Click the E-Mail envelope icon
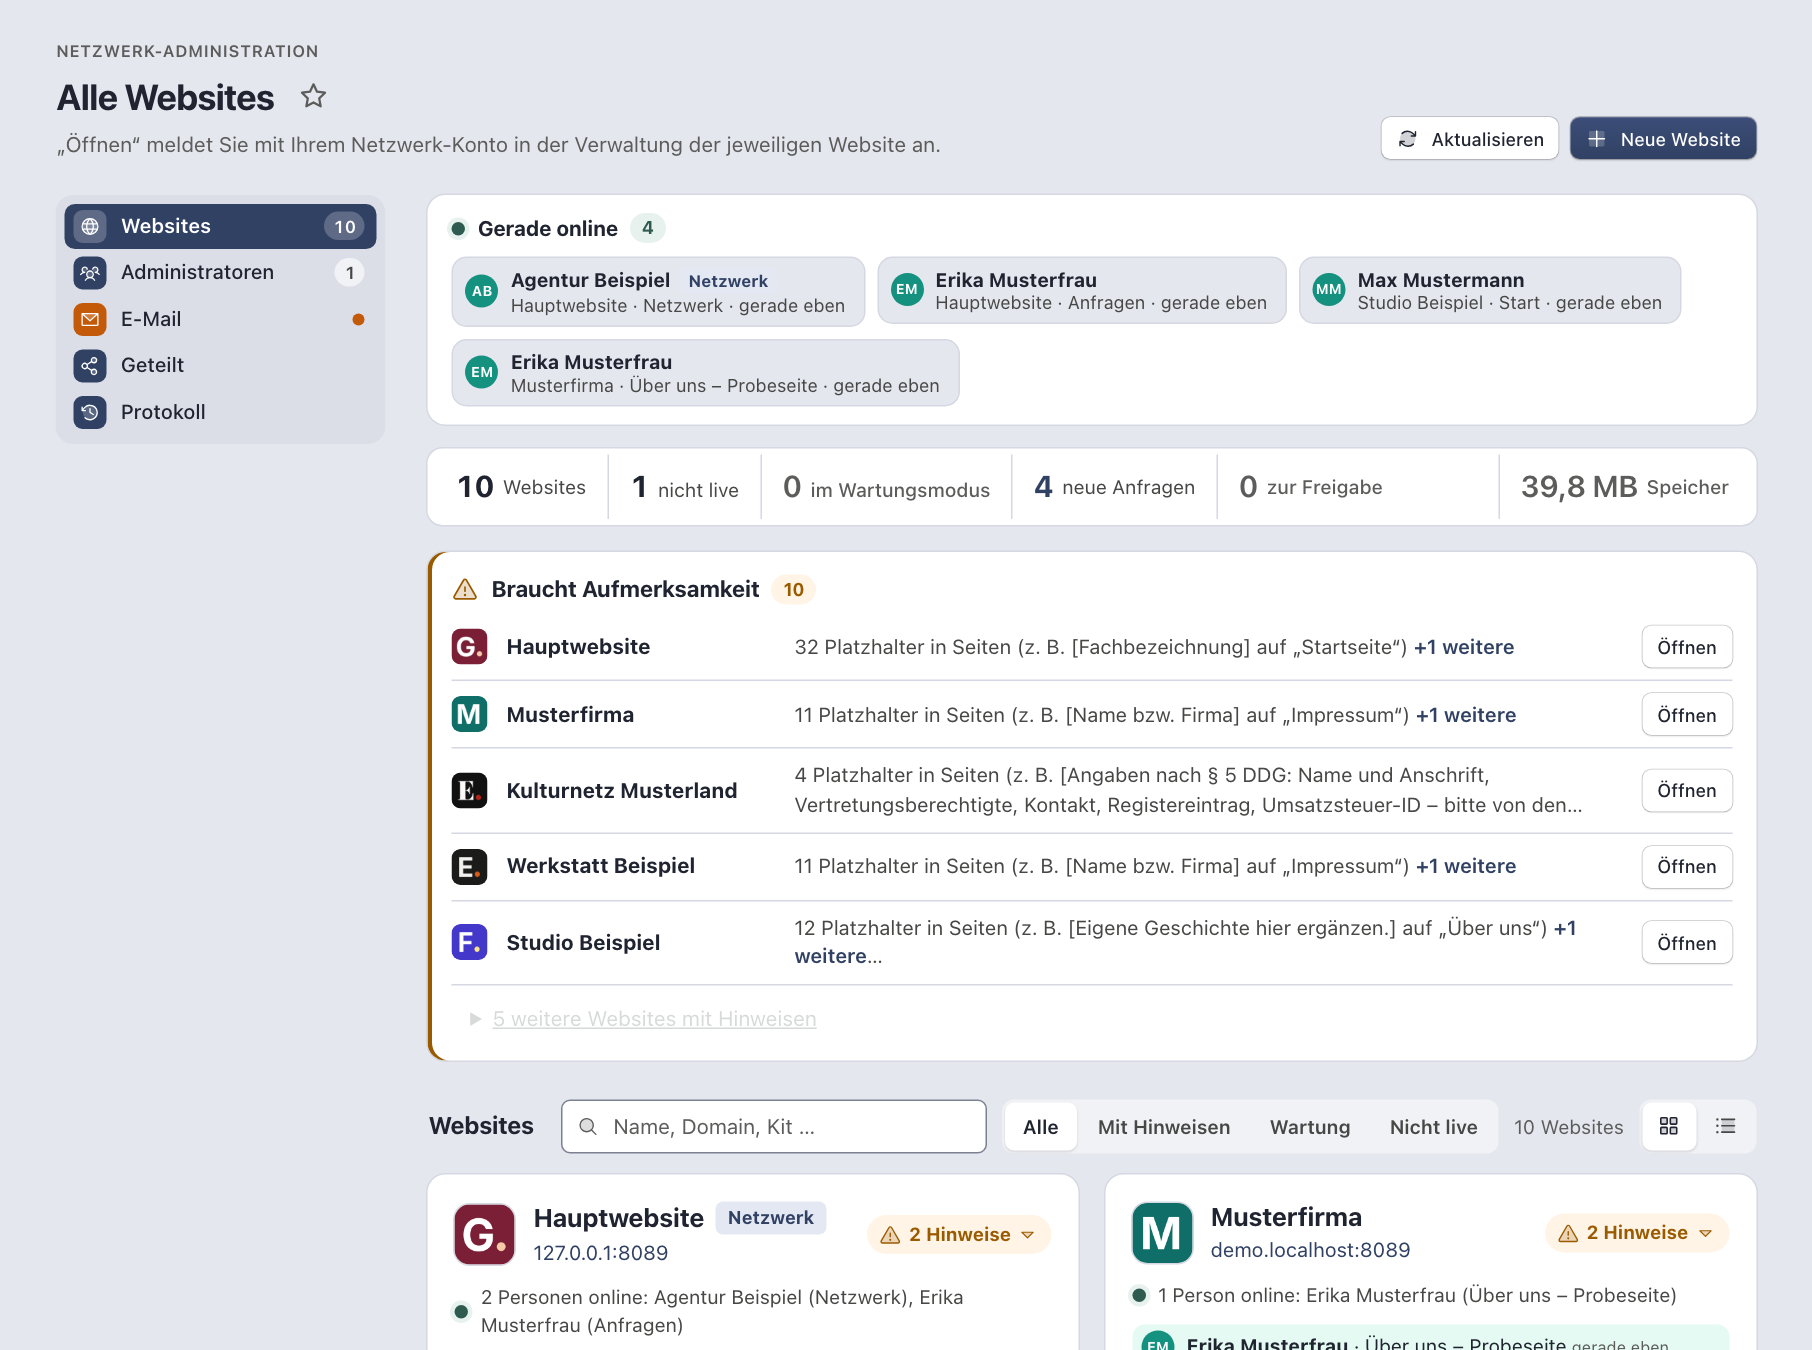1812x1350 pixels. (x=90, y=319)
